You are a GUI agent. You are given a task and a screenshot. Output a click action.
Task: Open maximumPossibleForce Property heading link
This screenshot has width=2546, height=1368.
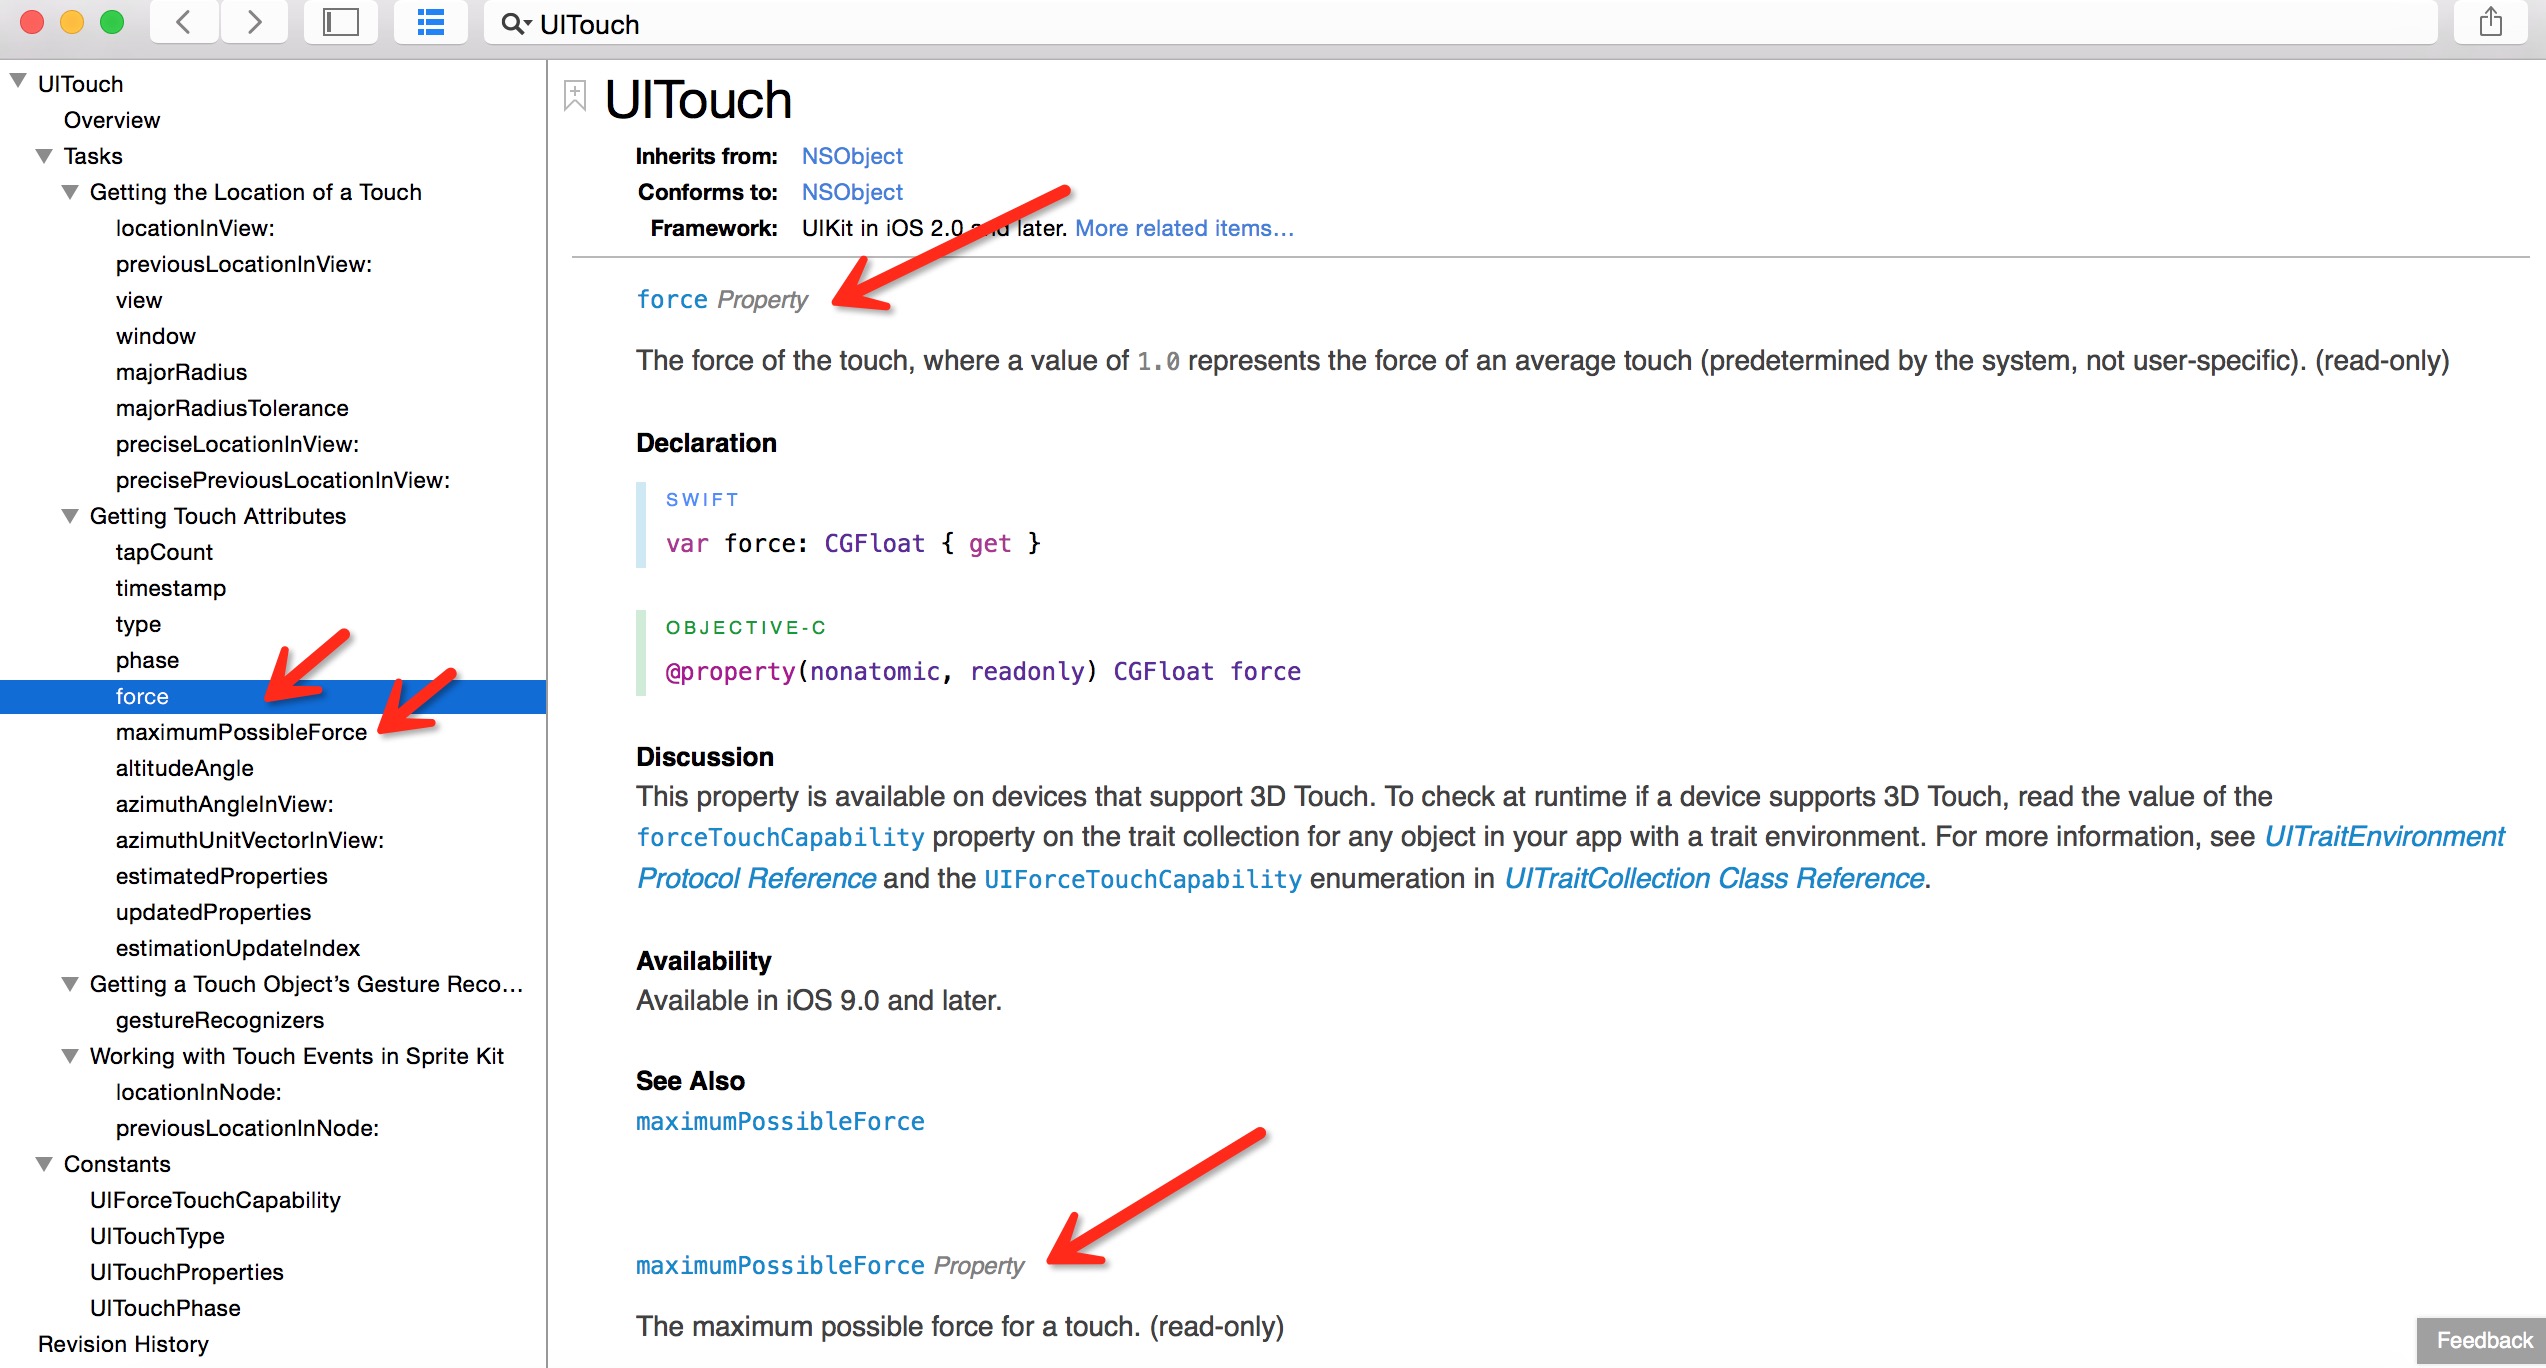(780, 1266)
